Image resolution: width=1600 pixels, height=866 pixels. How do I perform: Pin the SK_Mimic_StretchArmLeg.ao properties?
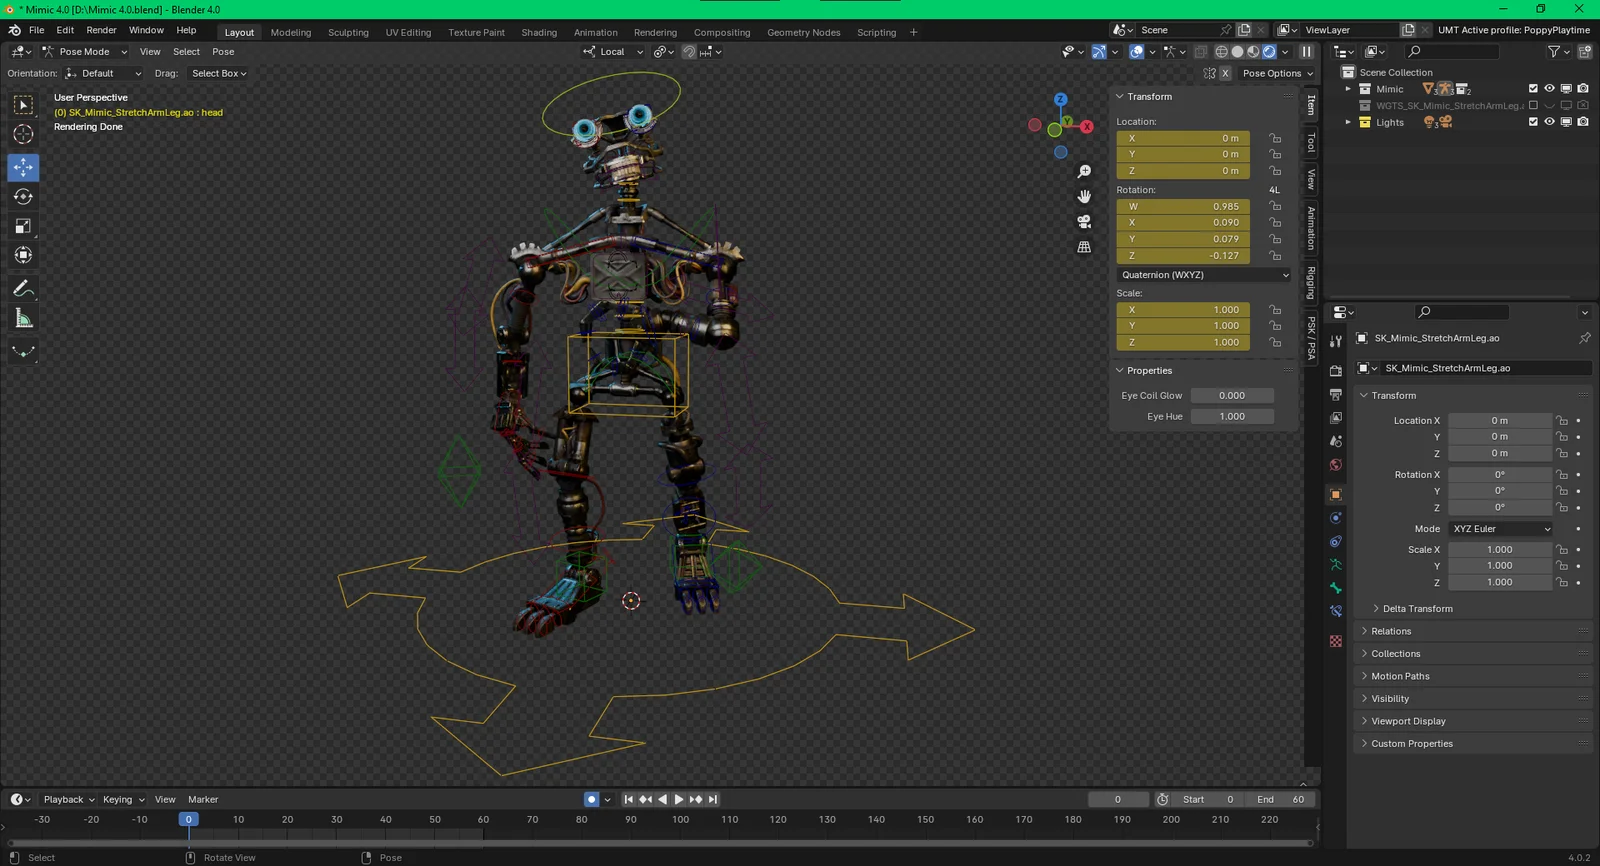coord(1585,338)
